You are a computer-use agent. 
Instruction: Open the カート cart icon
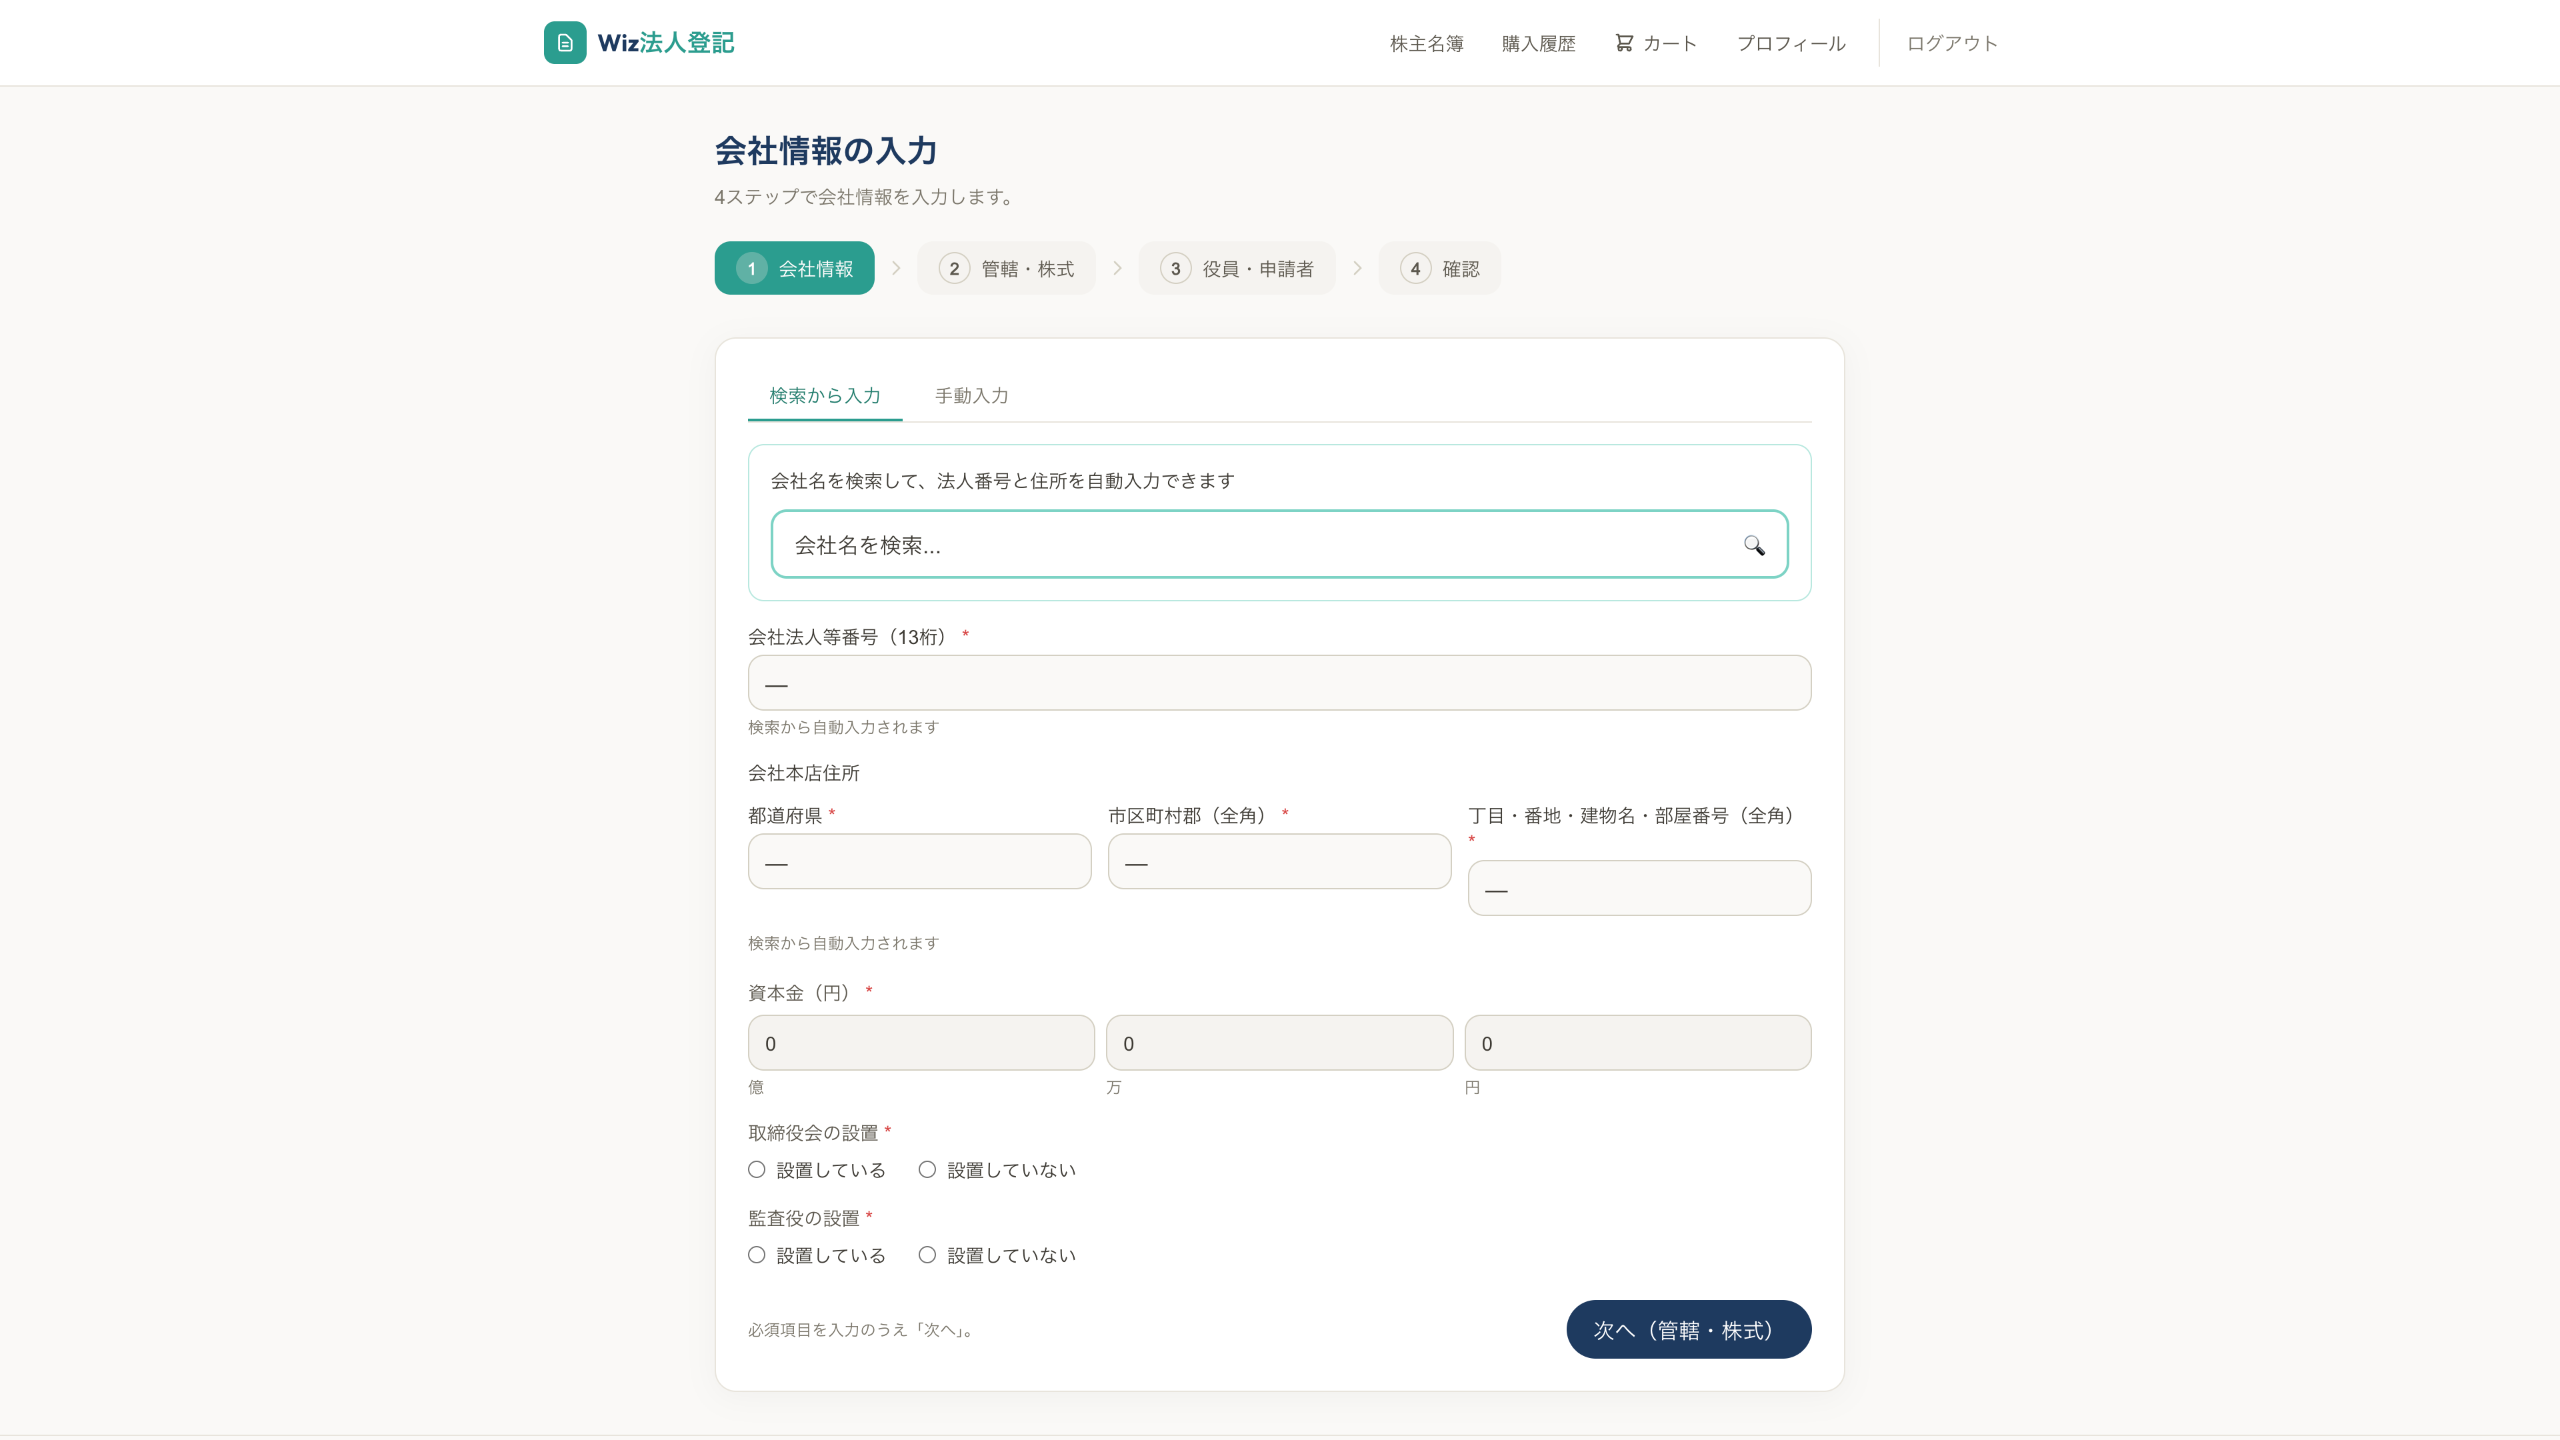(1624, 43)
